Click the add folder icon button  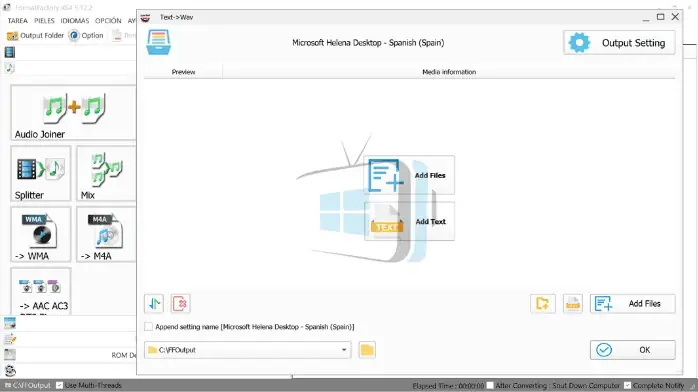543,304
